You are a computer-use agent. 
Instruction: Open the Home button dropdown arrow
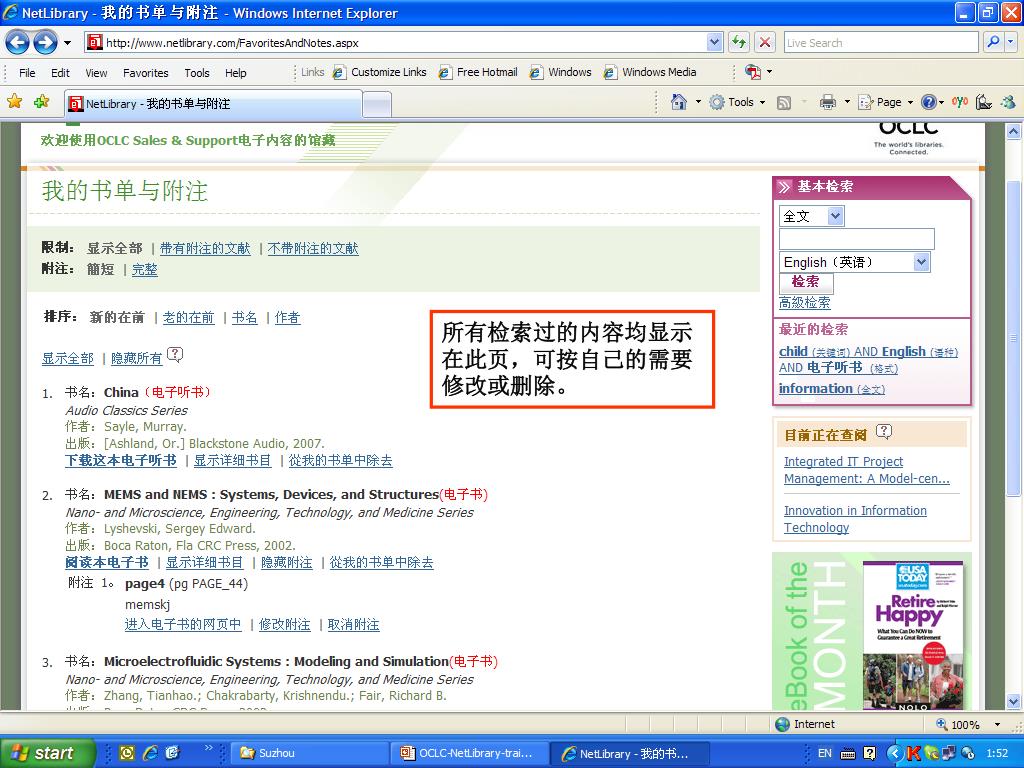click(x=697, y=103)
